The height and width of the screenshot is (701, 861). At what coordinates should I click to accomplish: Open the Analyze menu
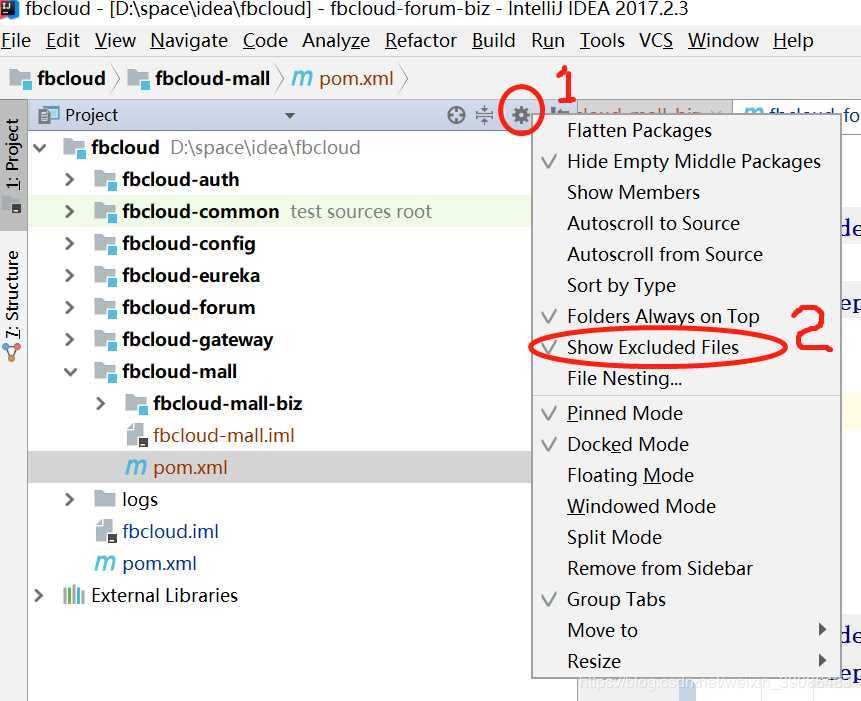click(x=336, y=41)
